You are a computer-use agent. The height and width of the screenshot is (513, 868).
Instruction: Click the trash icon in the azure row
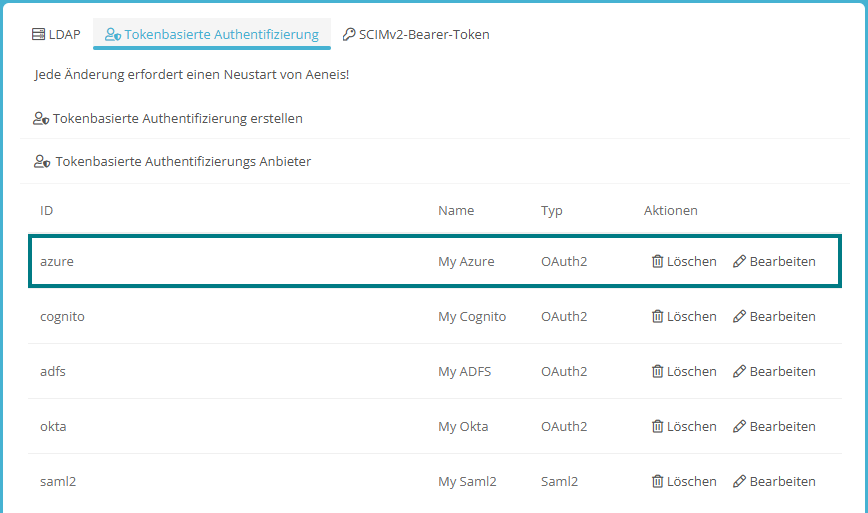[657, 262]
